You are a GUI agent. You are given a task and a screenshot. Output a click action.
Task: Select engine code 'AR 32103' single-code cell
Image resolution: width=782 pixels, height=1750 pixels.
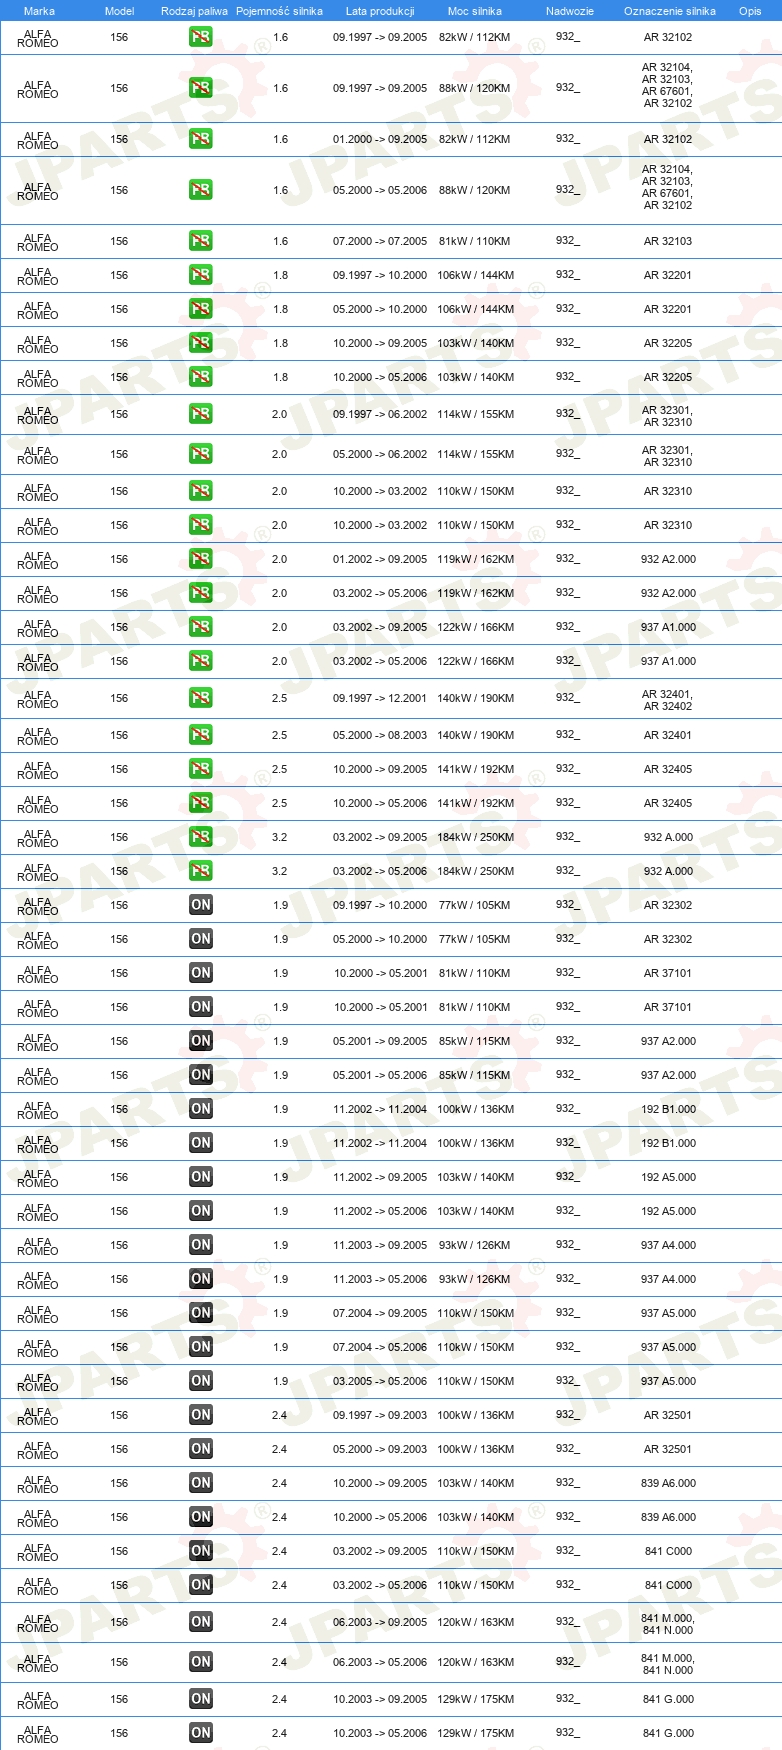click(668, 241)
